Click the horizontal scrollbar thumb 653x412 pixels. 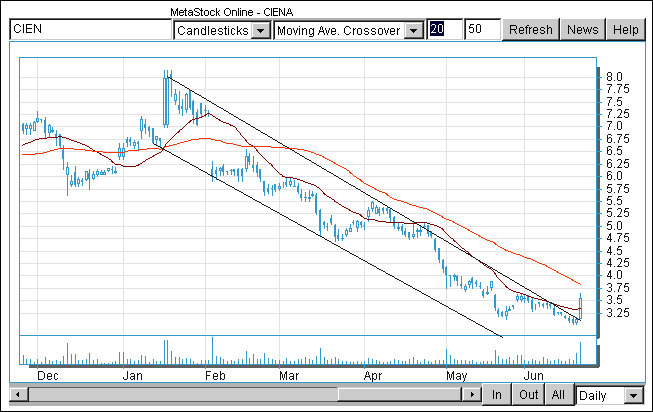(x=400, y=394)
